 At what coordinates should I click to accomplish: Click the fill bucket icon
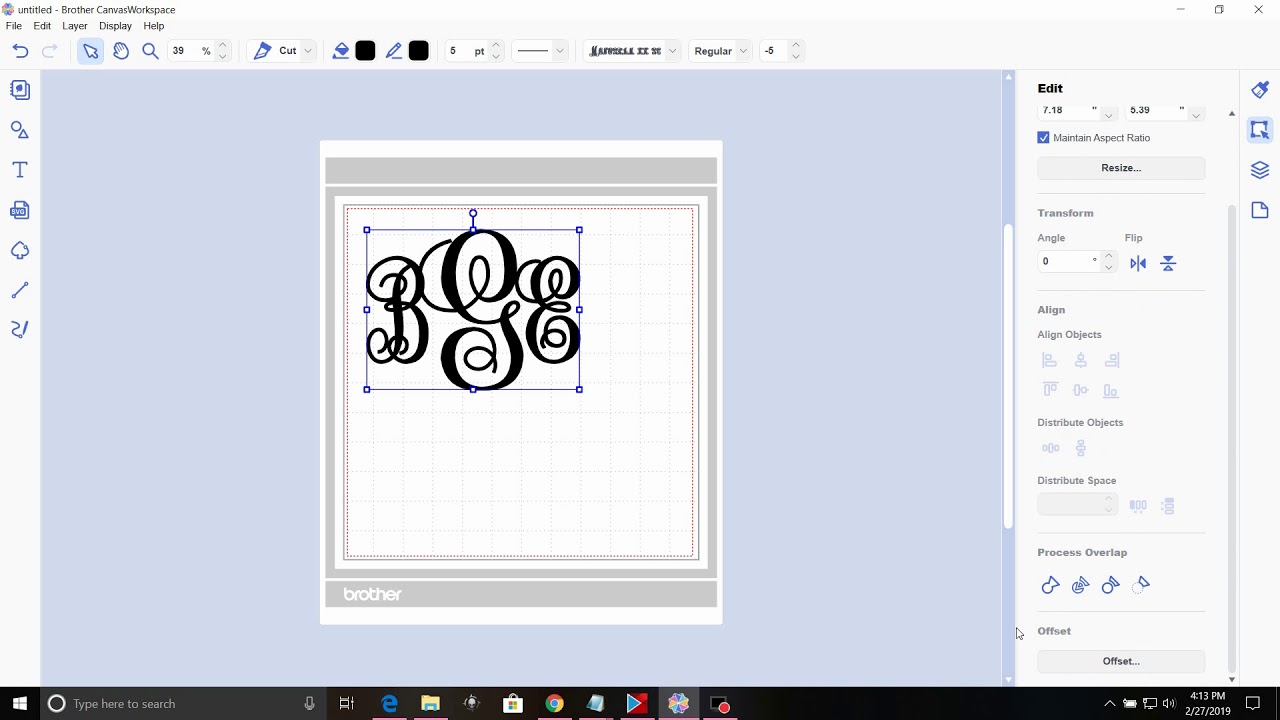click(341, 51)
